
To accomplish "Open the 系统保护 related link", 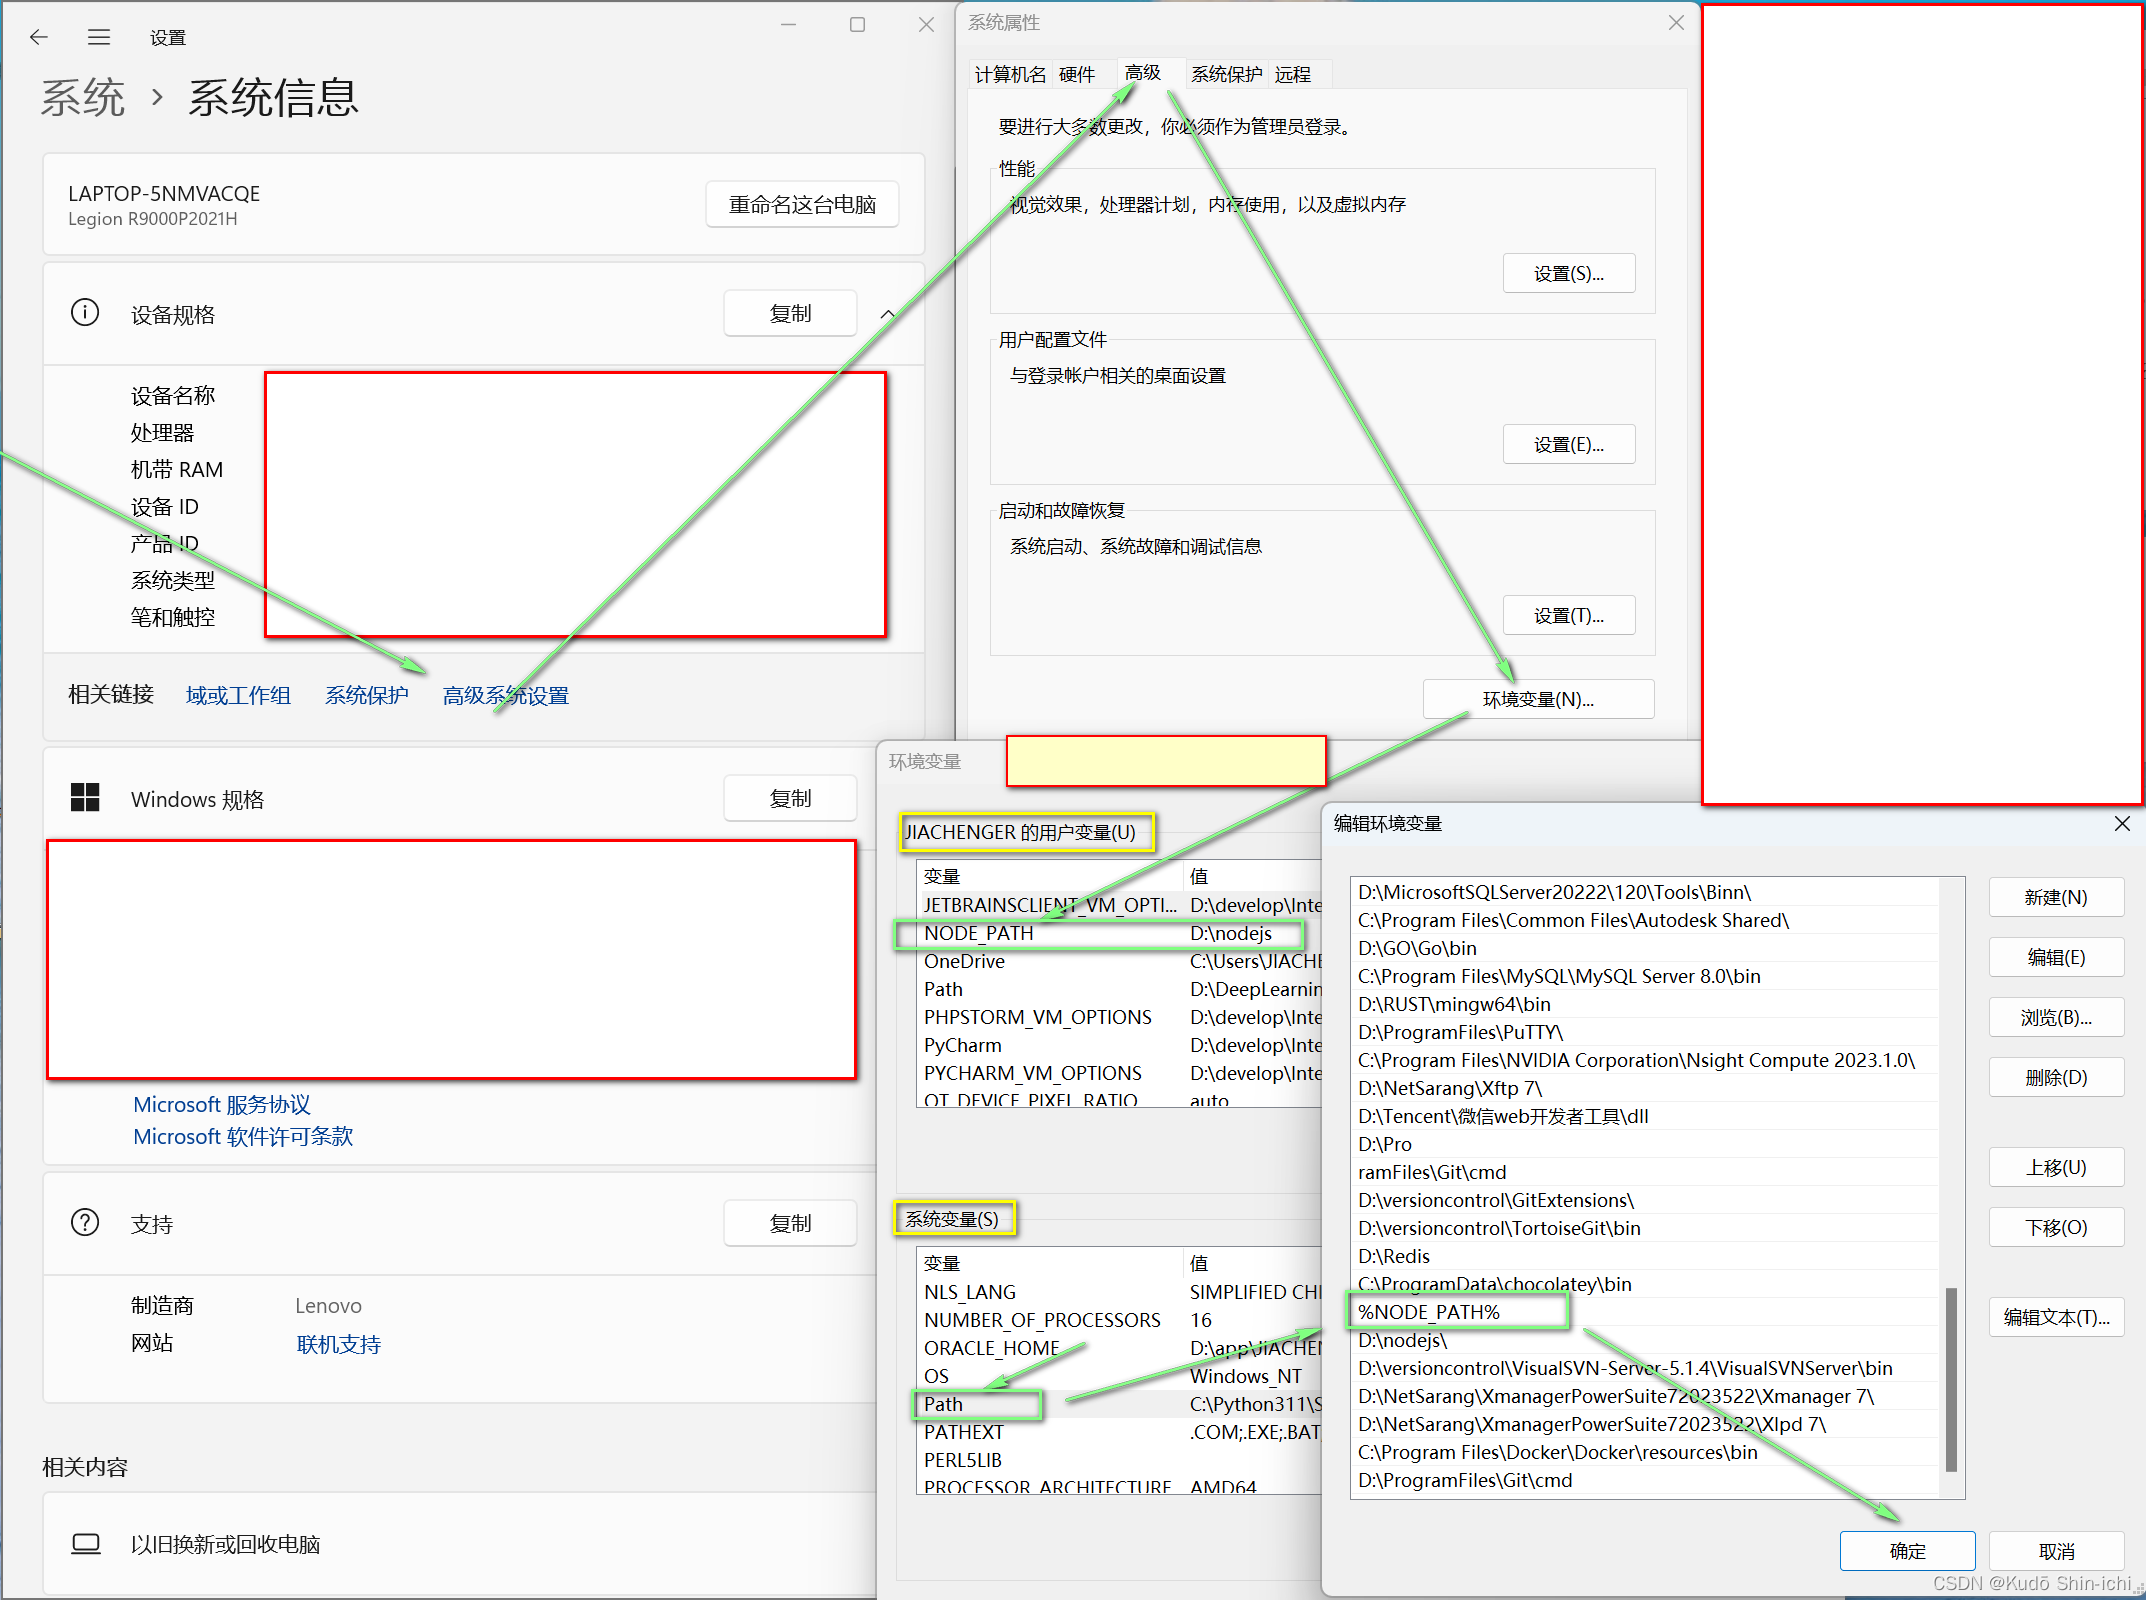I will click(x=367, y=695).
